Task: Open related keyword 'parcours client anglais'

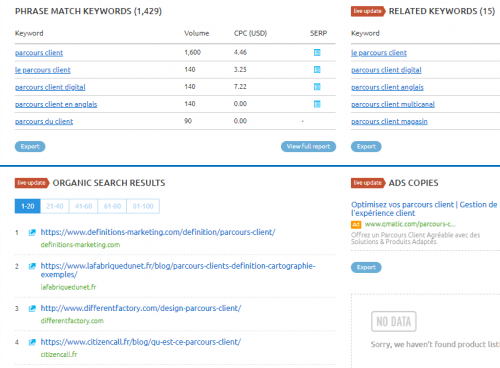Action: (x=387, y=87)
